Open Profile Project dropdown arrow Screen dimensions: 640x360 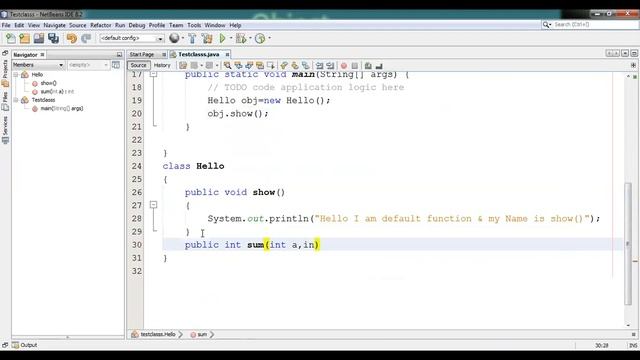tap(269, 38)
